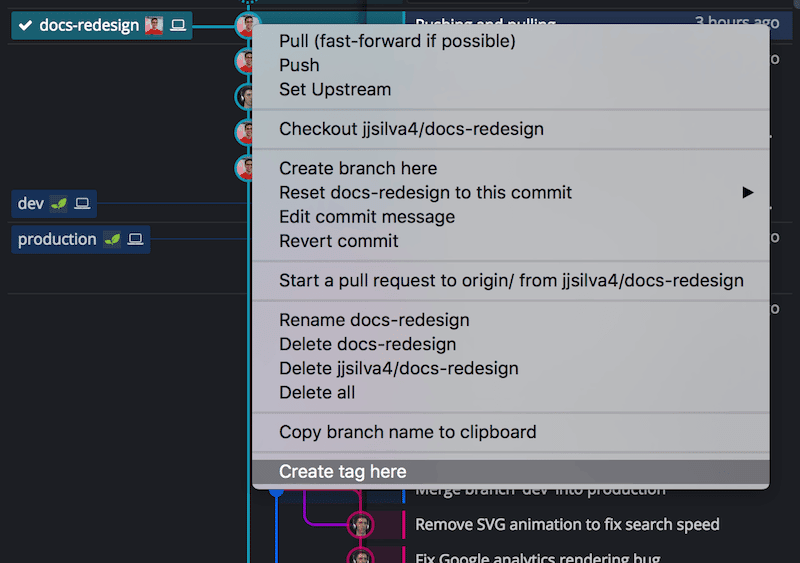Click the laptop icon on dev branch label
Screen dimensions: 800x563
click(82, 204)
